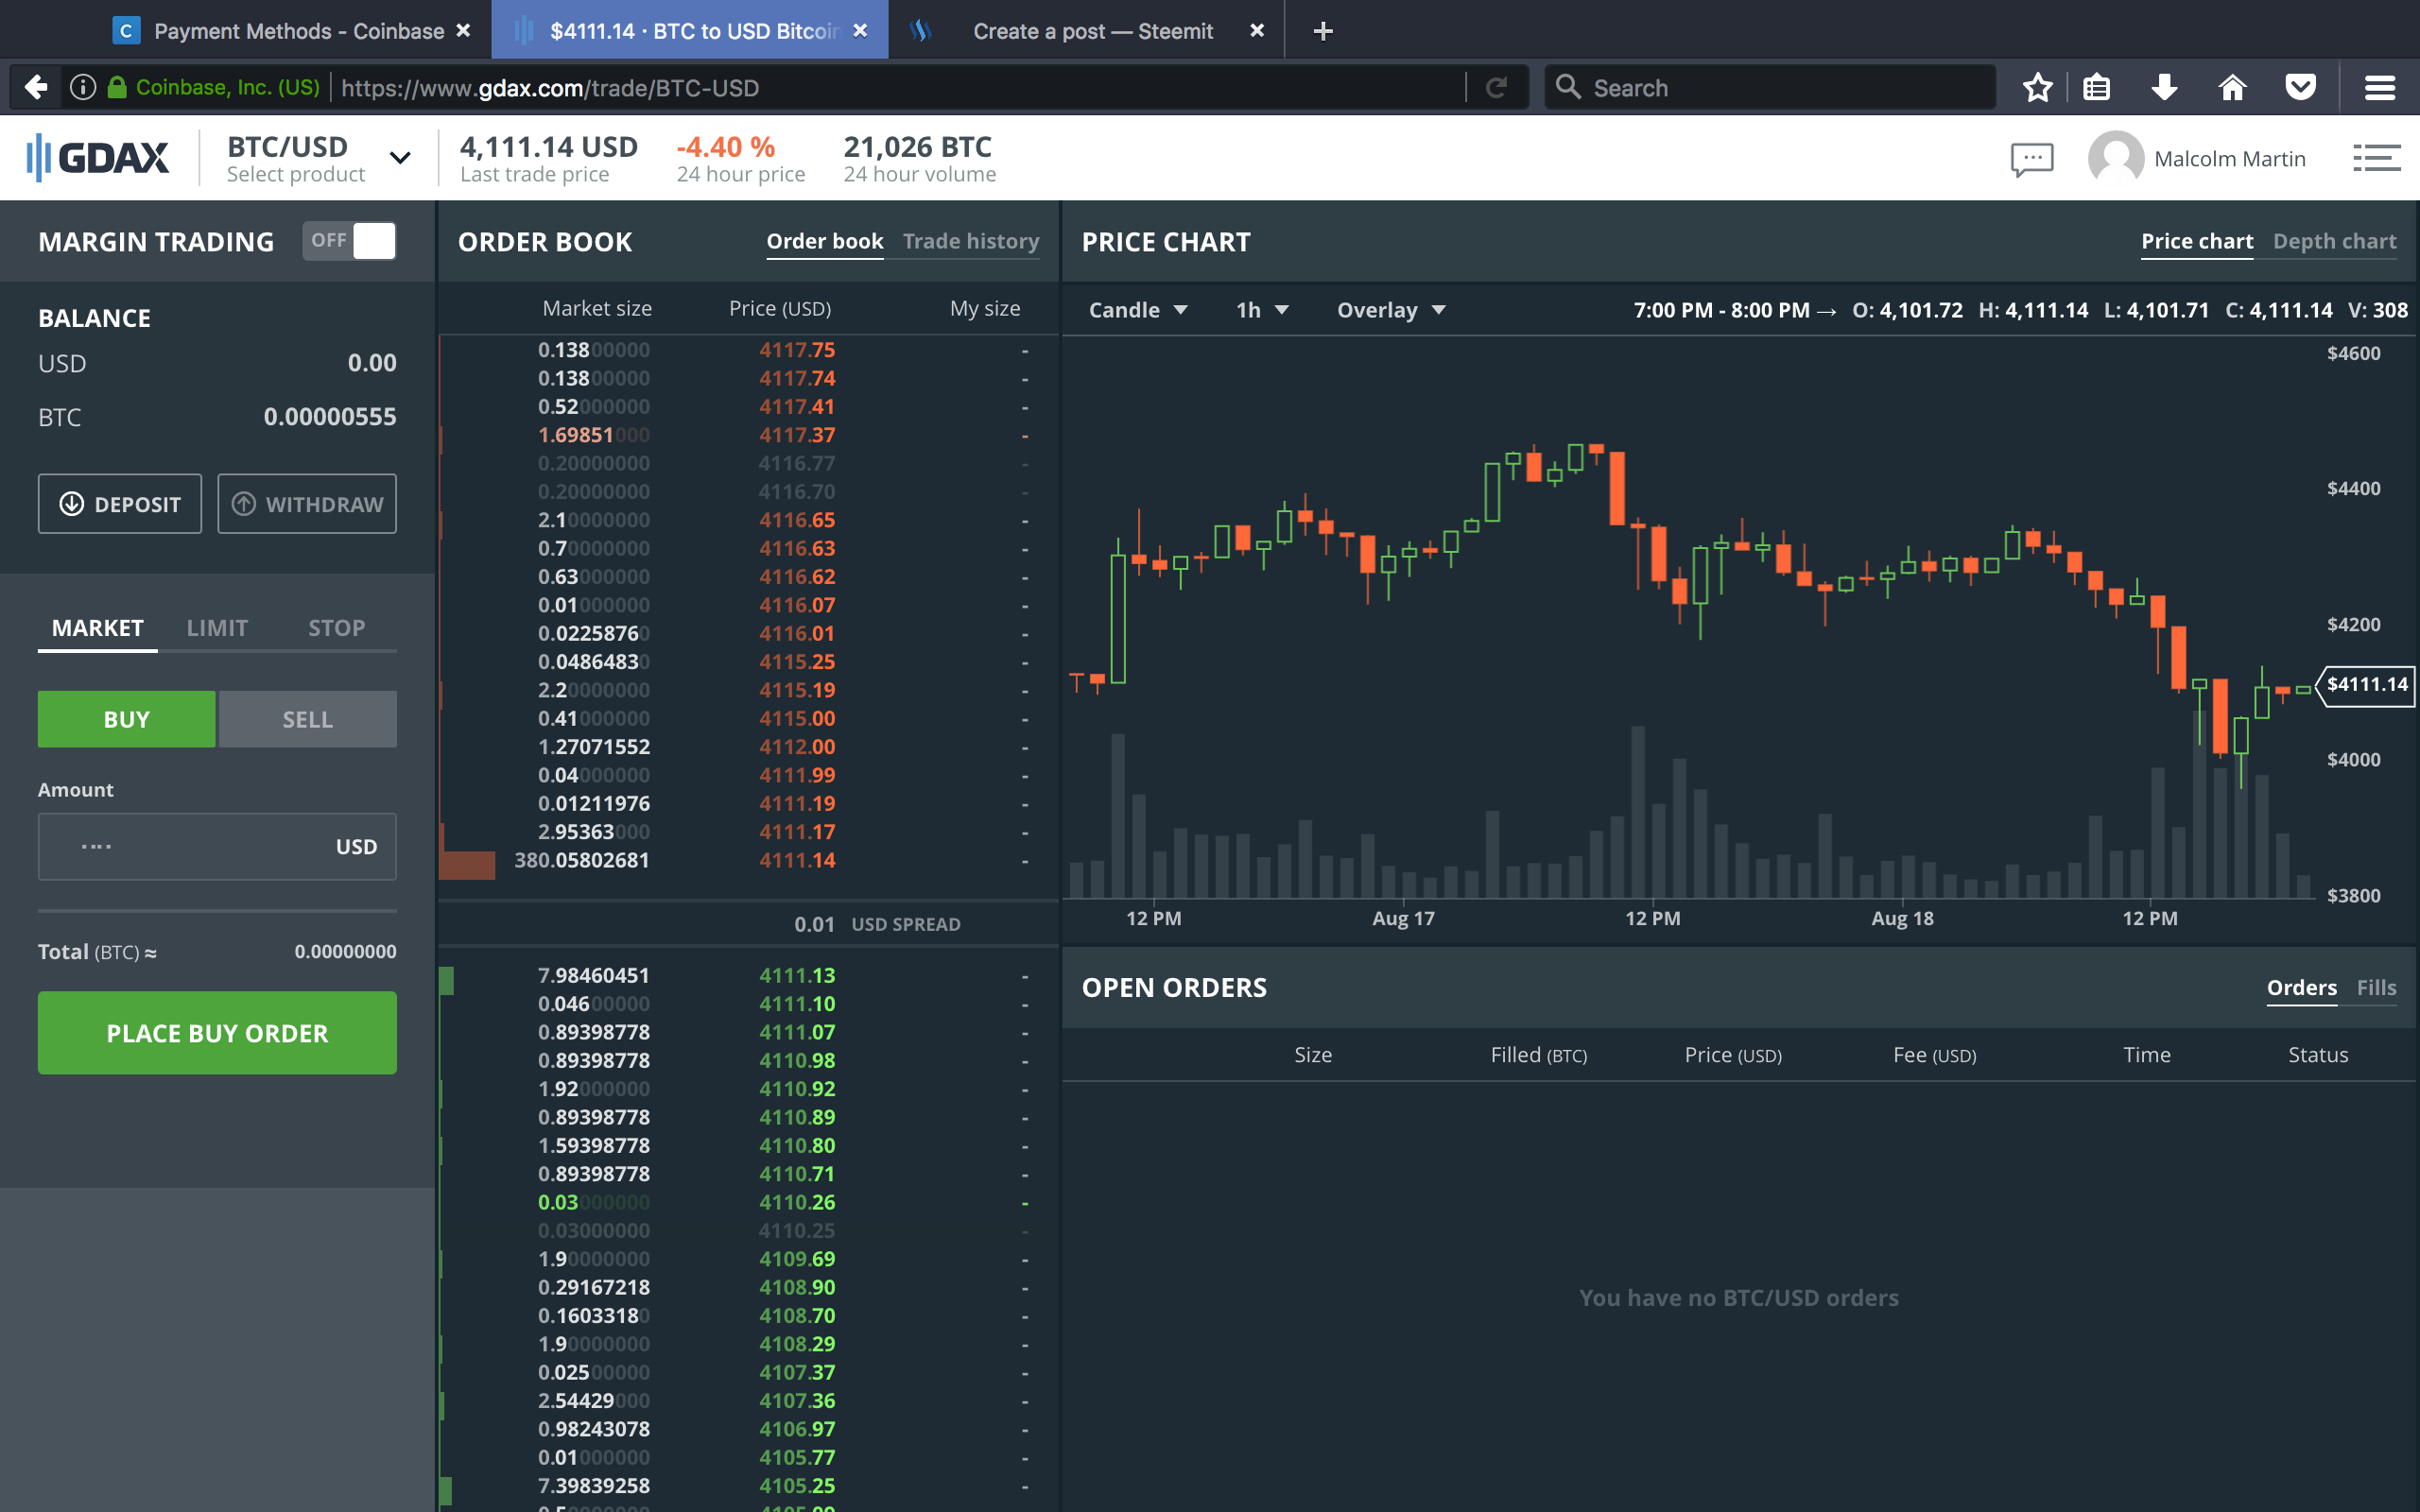
Task: Click the PLACE BUY ORDER button
Action: click(217, 1033)
